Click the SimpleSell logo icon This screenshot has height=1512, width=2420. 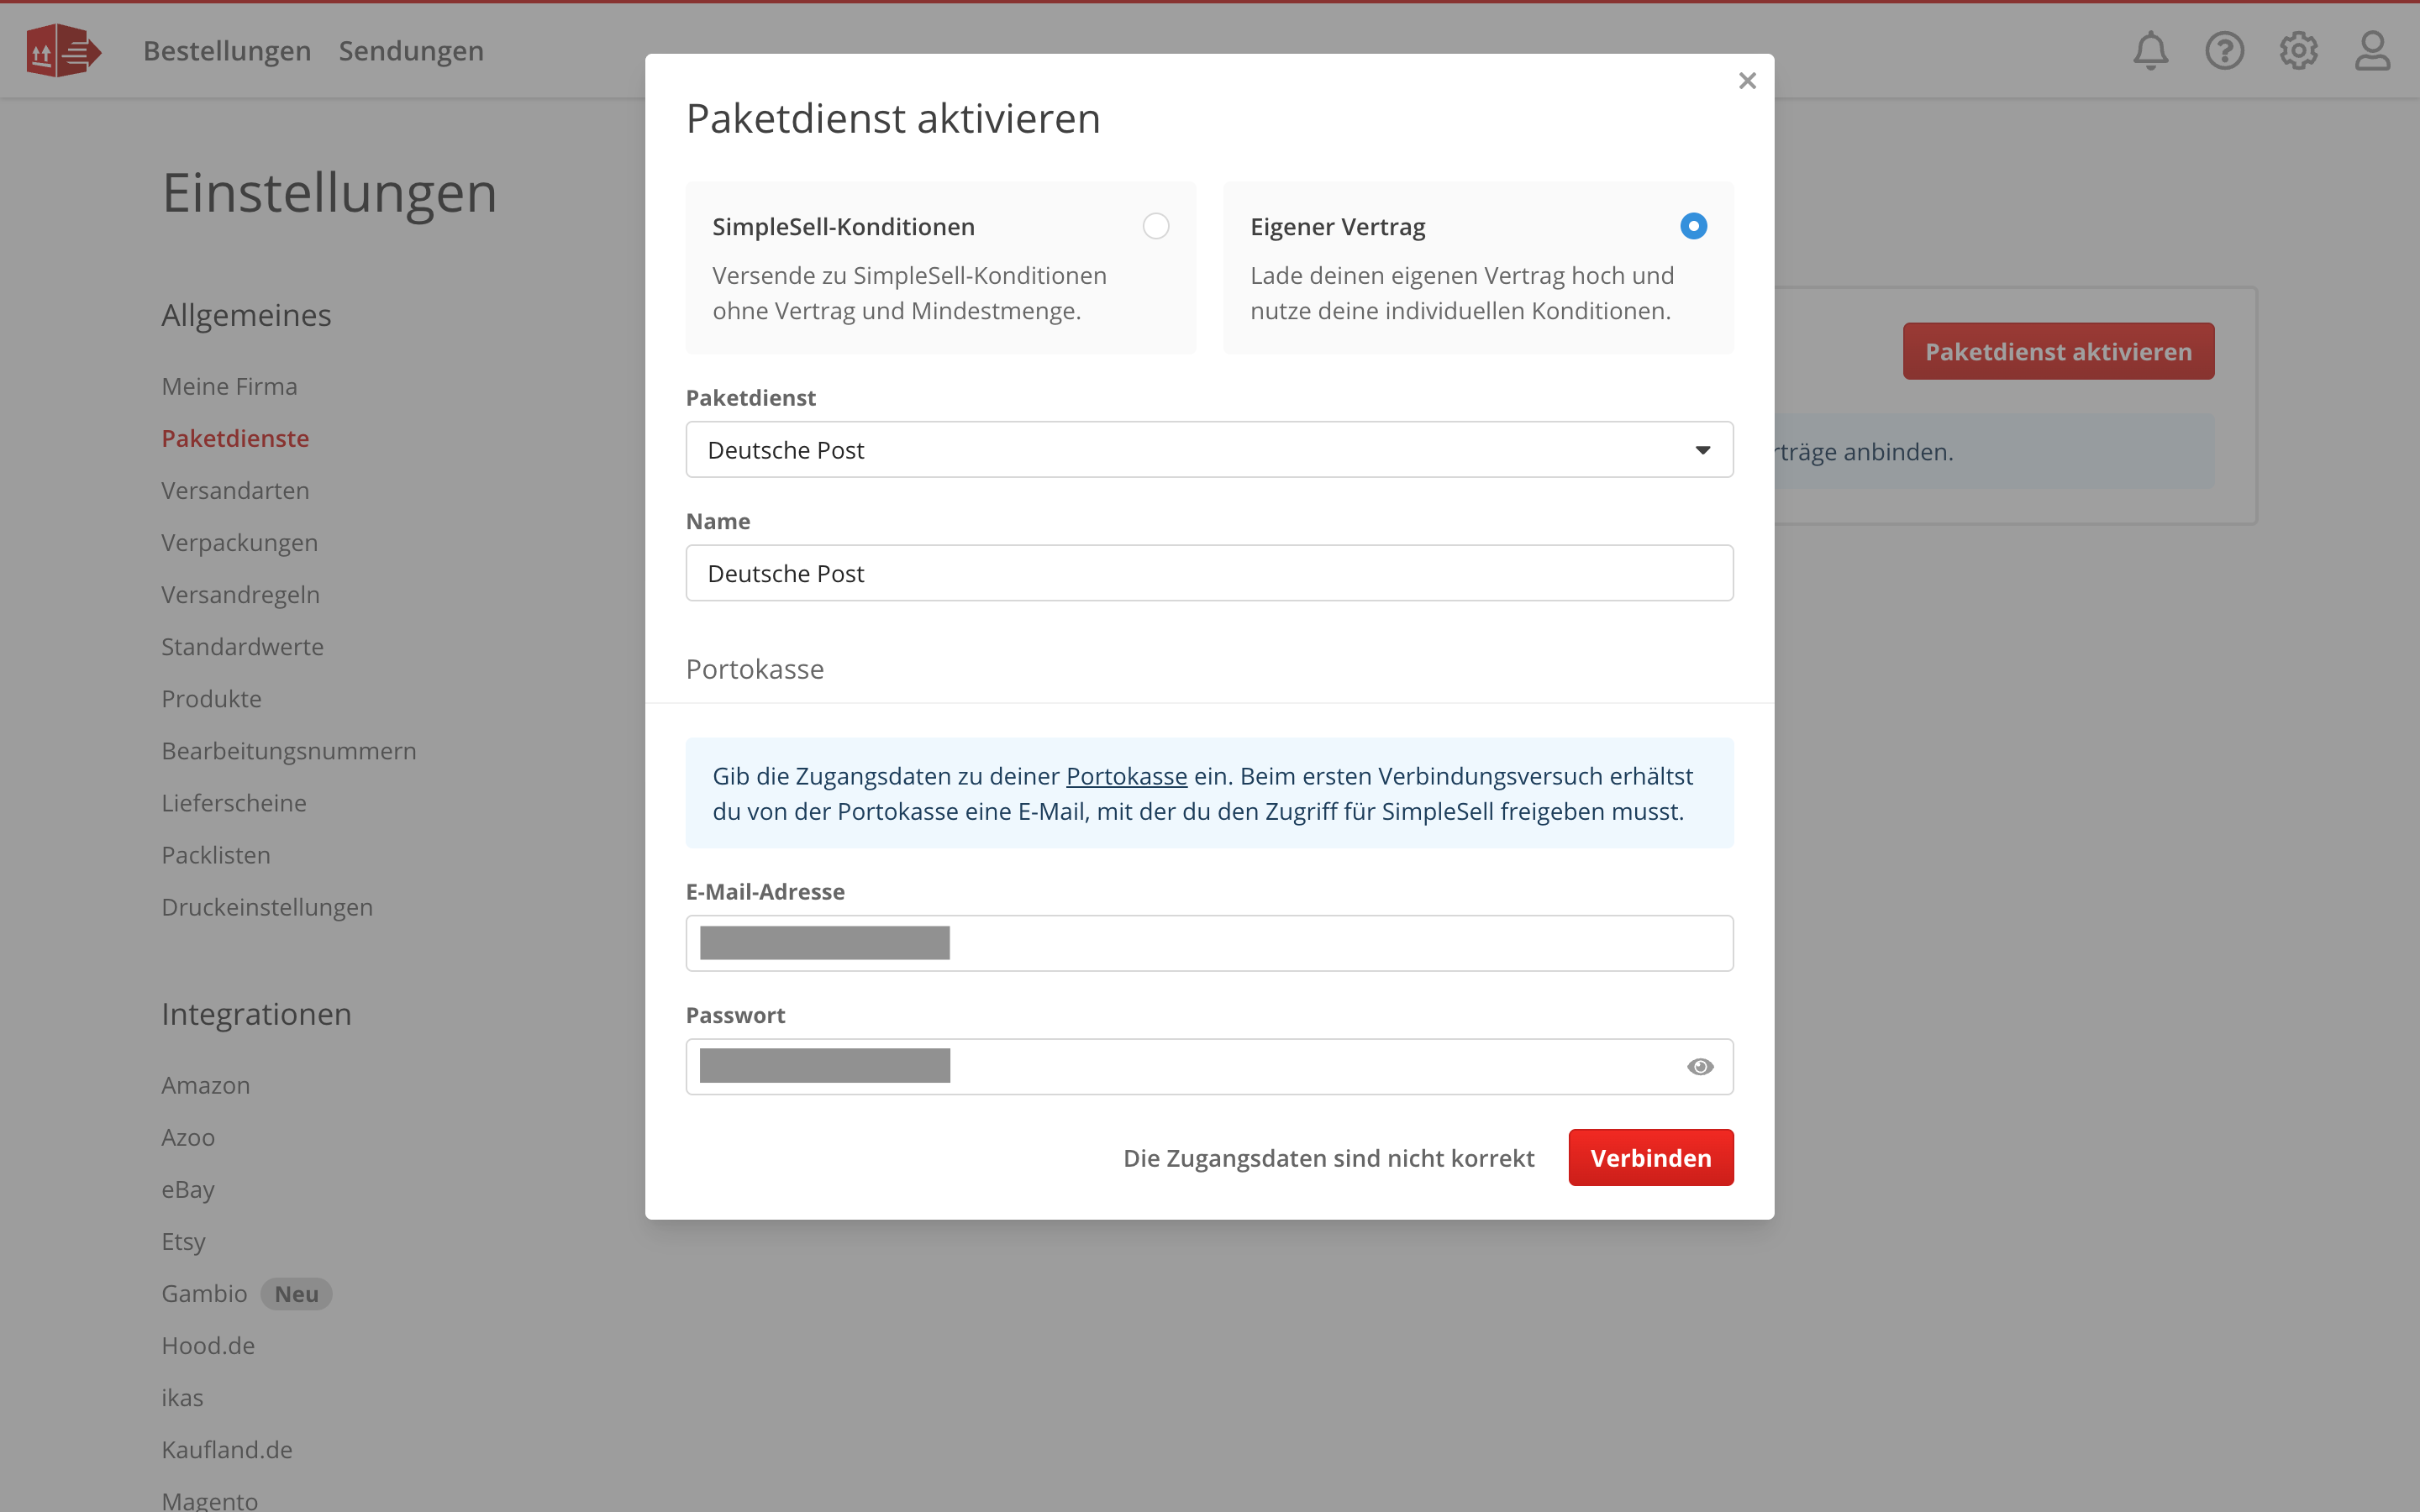coord(63,51)
